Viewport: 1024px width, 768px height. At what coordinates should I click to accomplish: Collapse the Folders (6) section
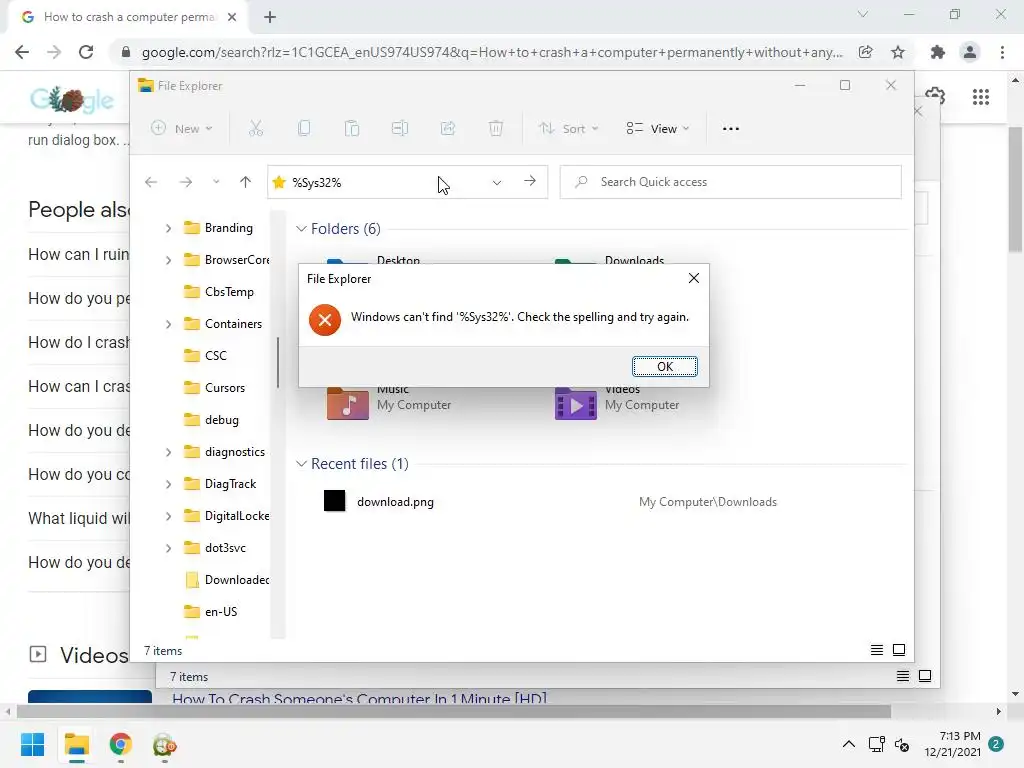[301, 229]
